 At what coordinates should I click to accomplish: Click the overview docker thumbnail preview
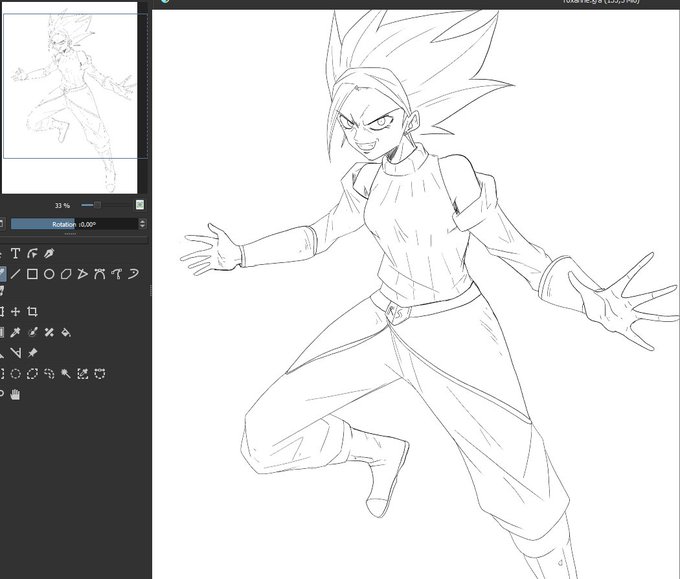pyautogui.click(x=69, y=98)
